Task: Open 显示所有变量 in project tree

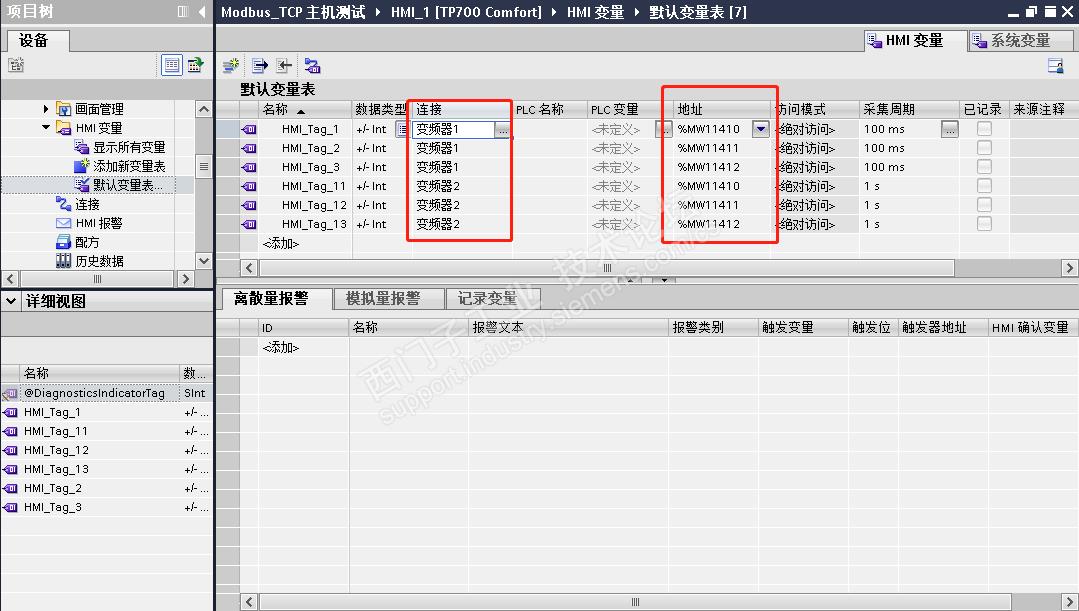Action: coord(129,147)
